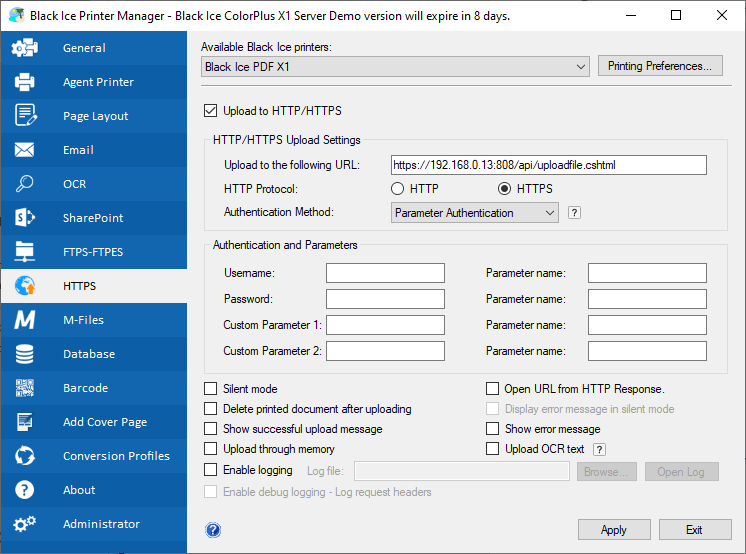Click the SharePoint icon in sidebar
Image resolution: width=746 pixels, height=554 pixels.
pyautogui.click(x=25, y=218)
